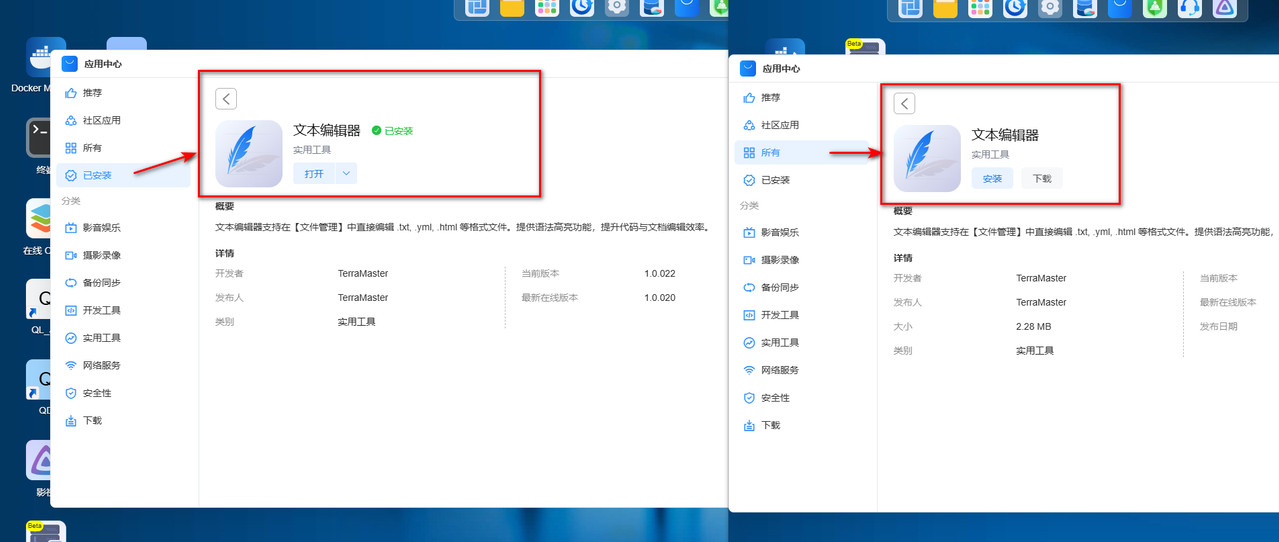
Task: Choose 备份同步 category in left window
Action: click(x=123, y=283)
